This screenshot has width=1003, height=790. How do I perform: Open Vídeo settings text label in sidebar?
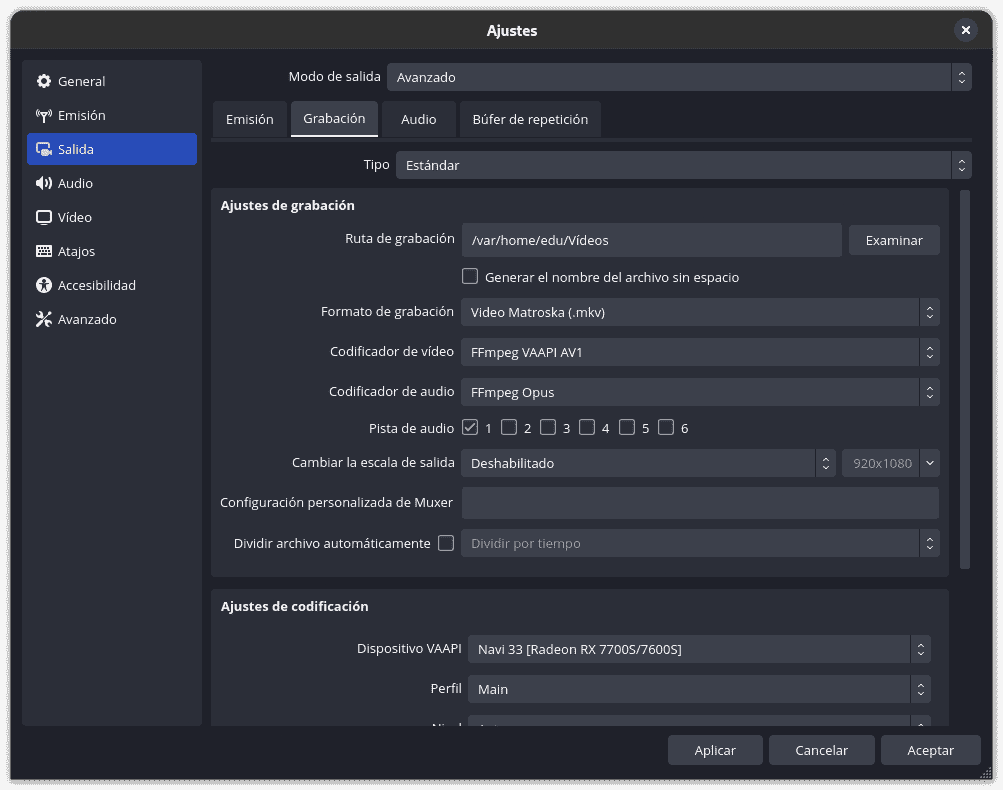point(74,217)
